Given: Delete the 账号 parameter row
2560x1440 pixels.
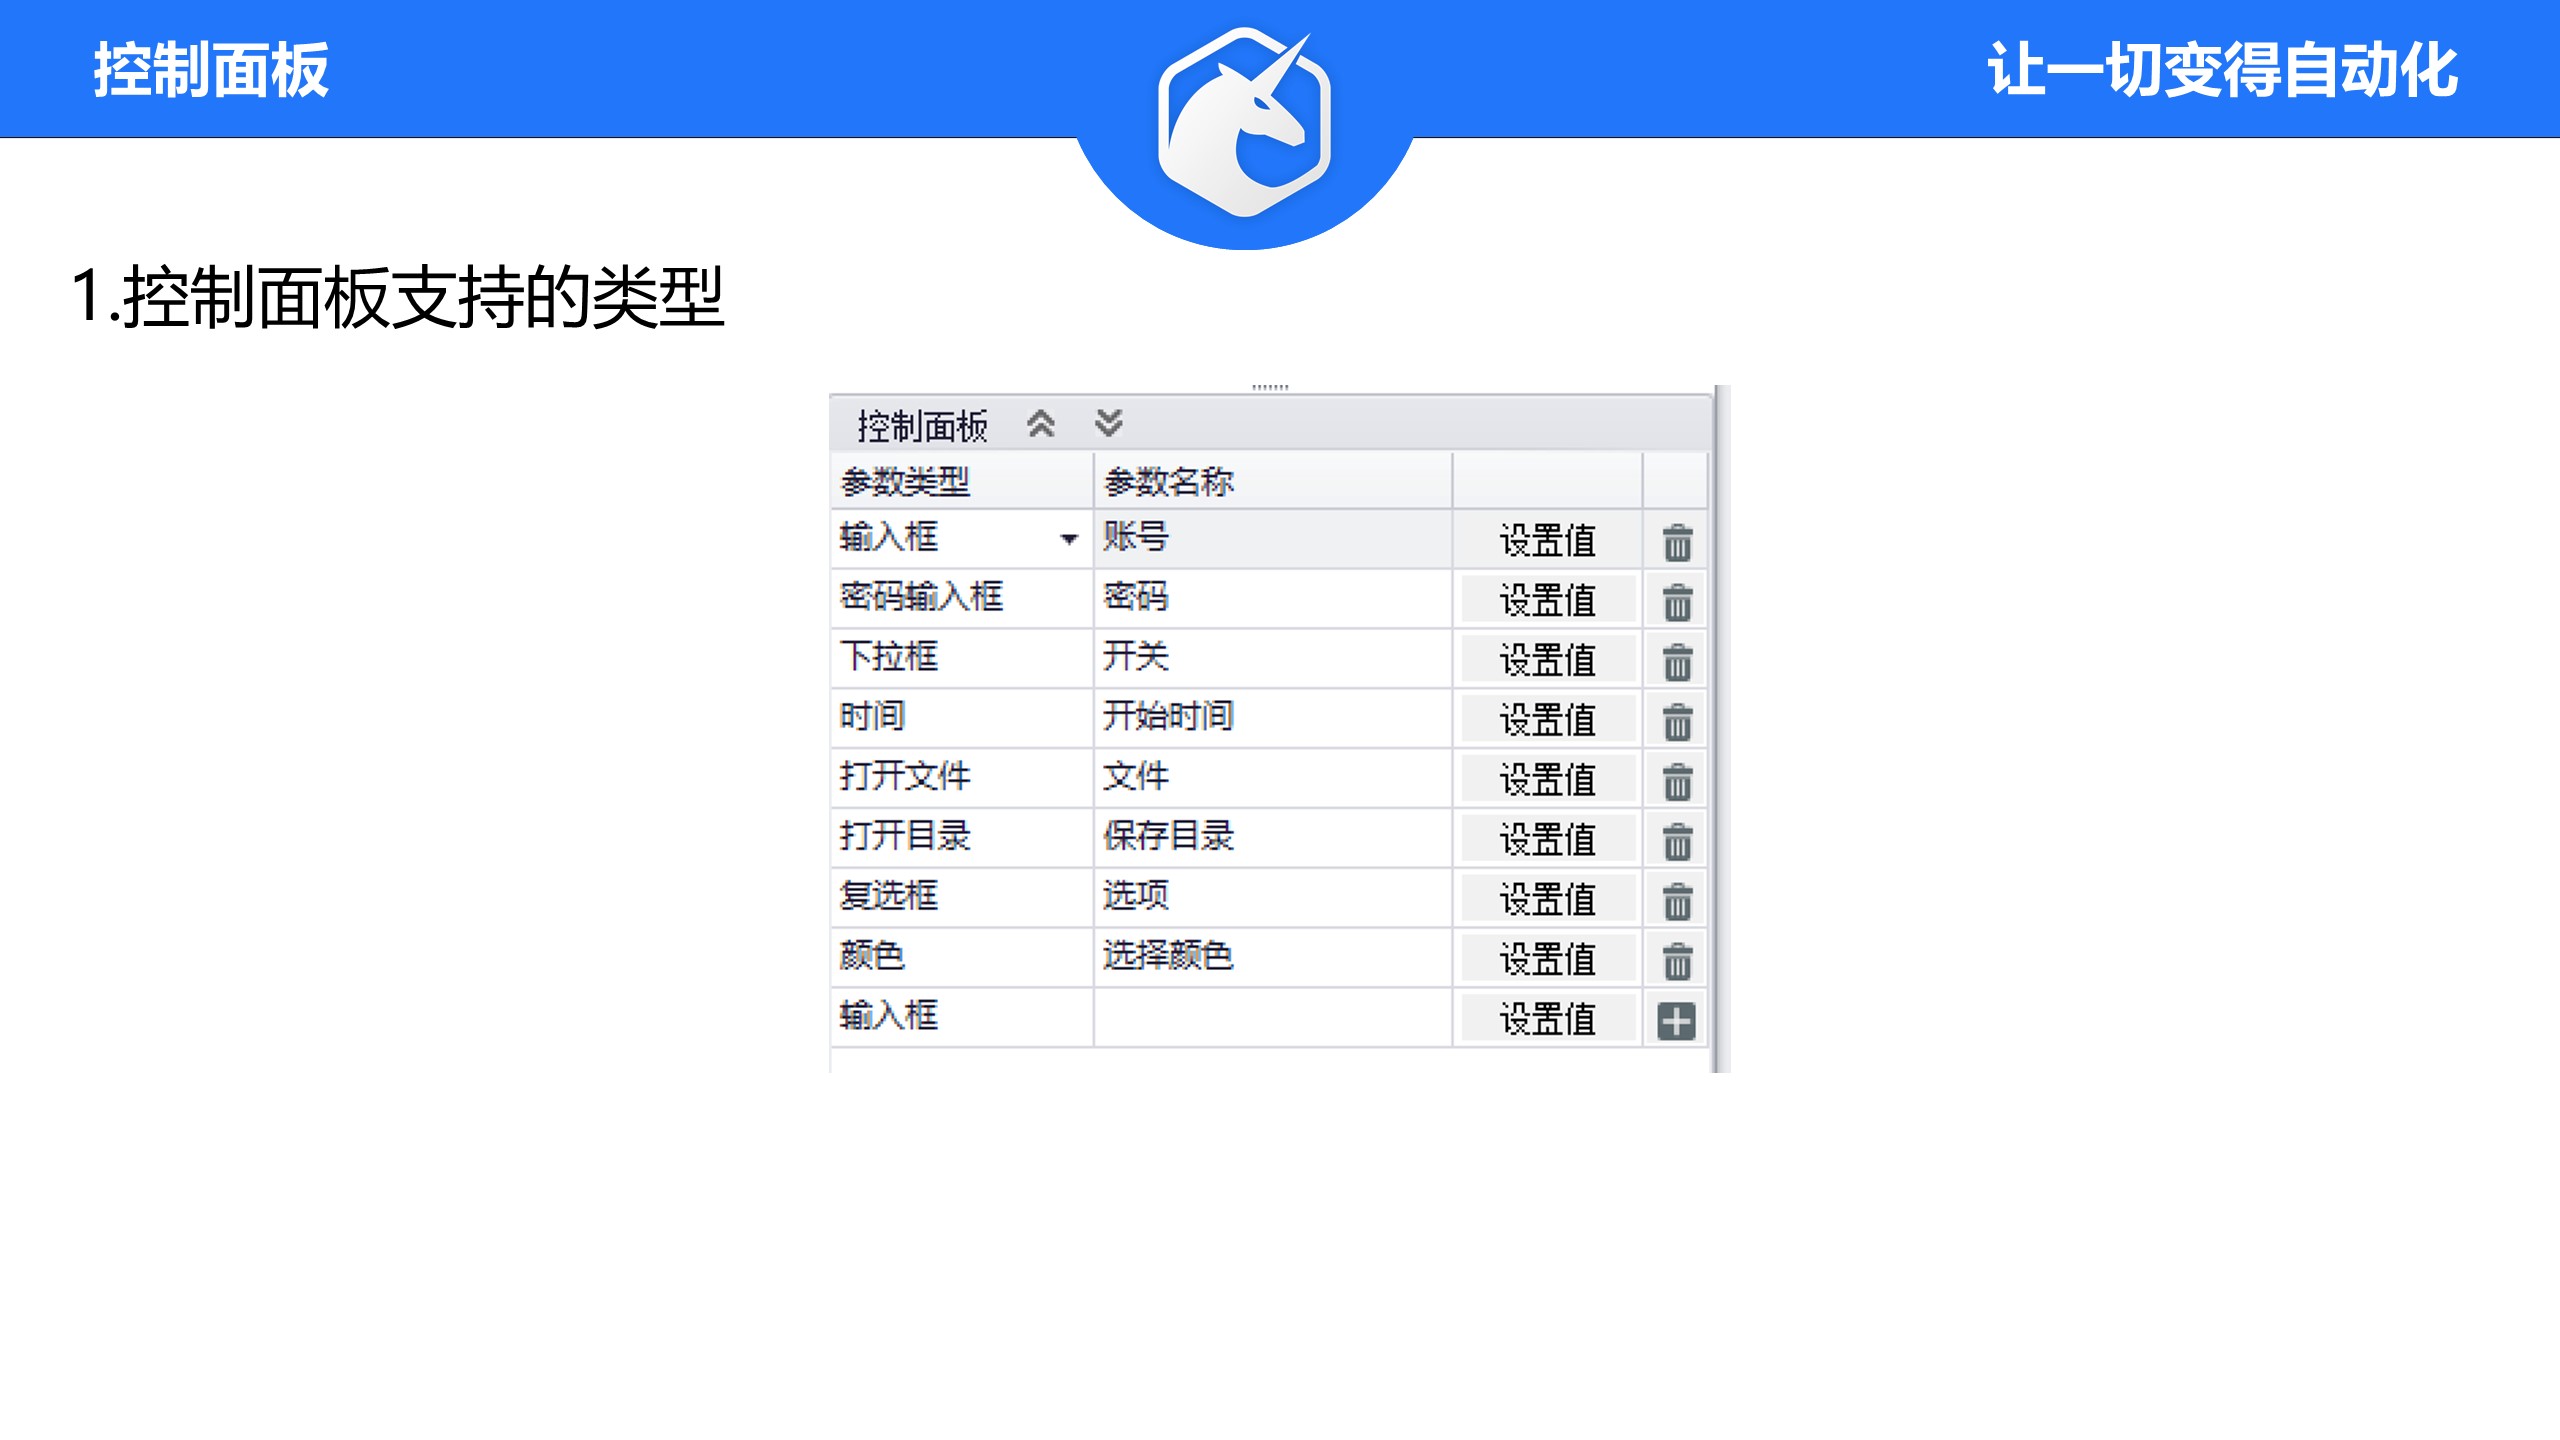Looking at the screenshot, I should coord(1677,542).
